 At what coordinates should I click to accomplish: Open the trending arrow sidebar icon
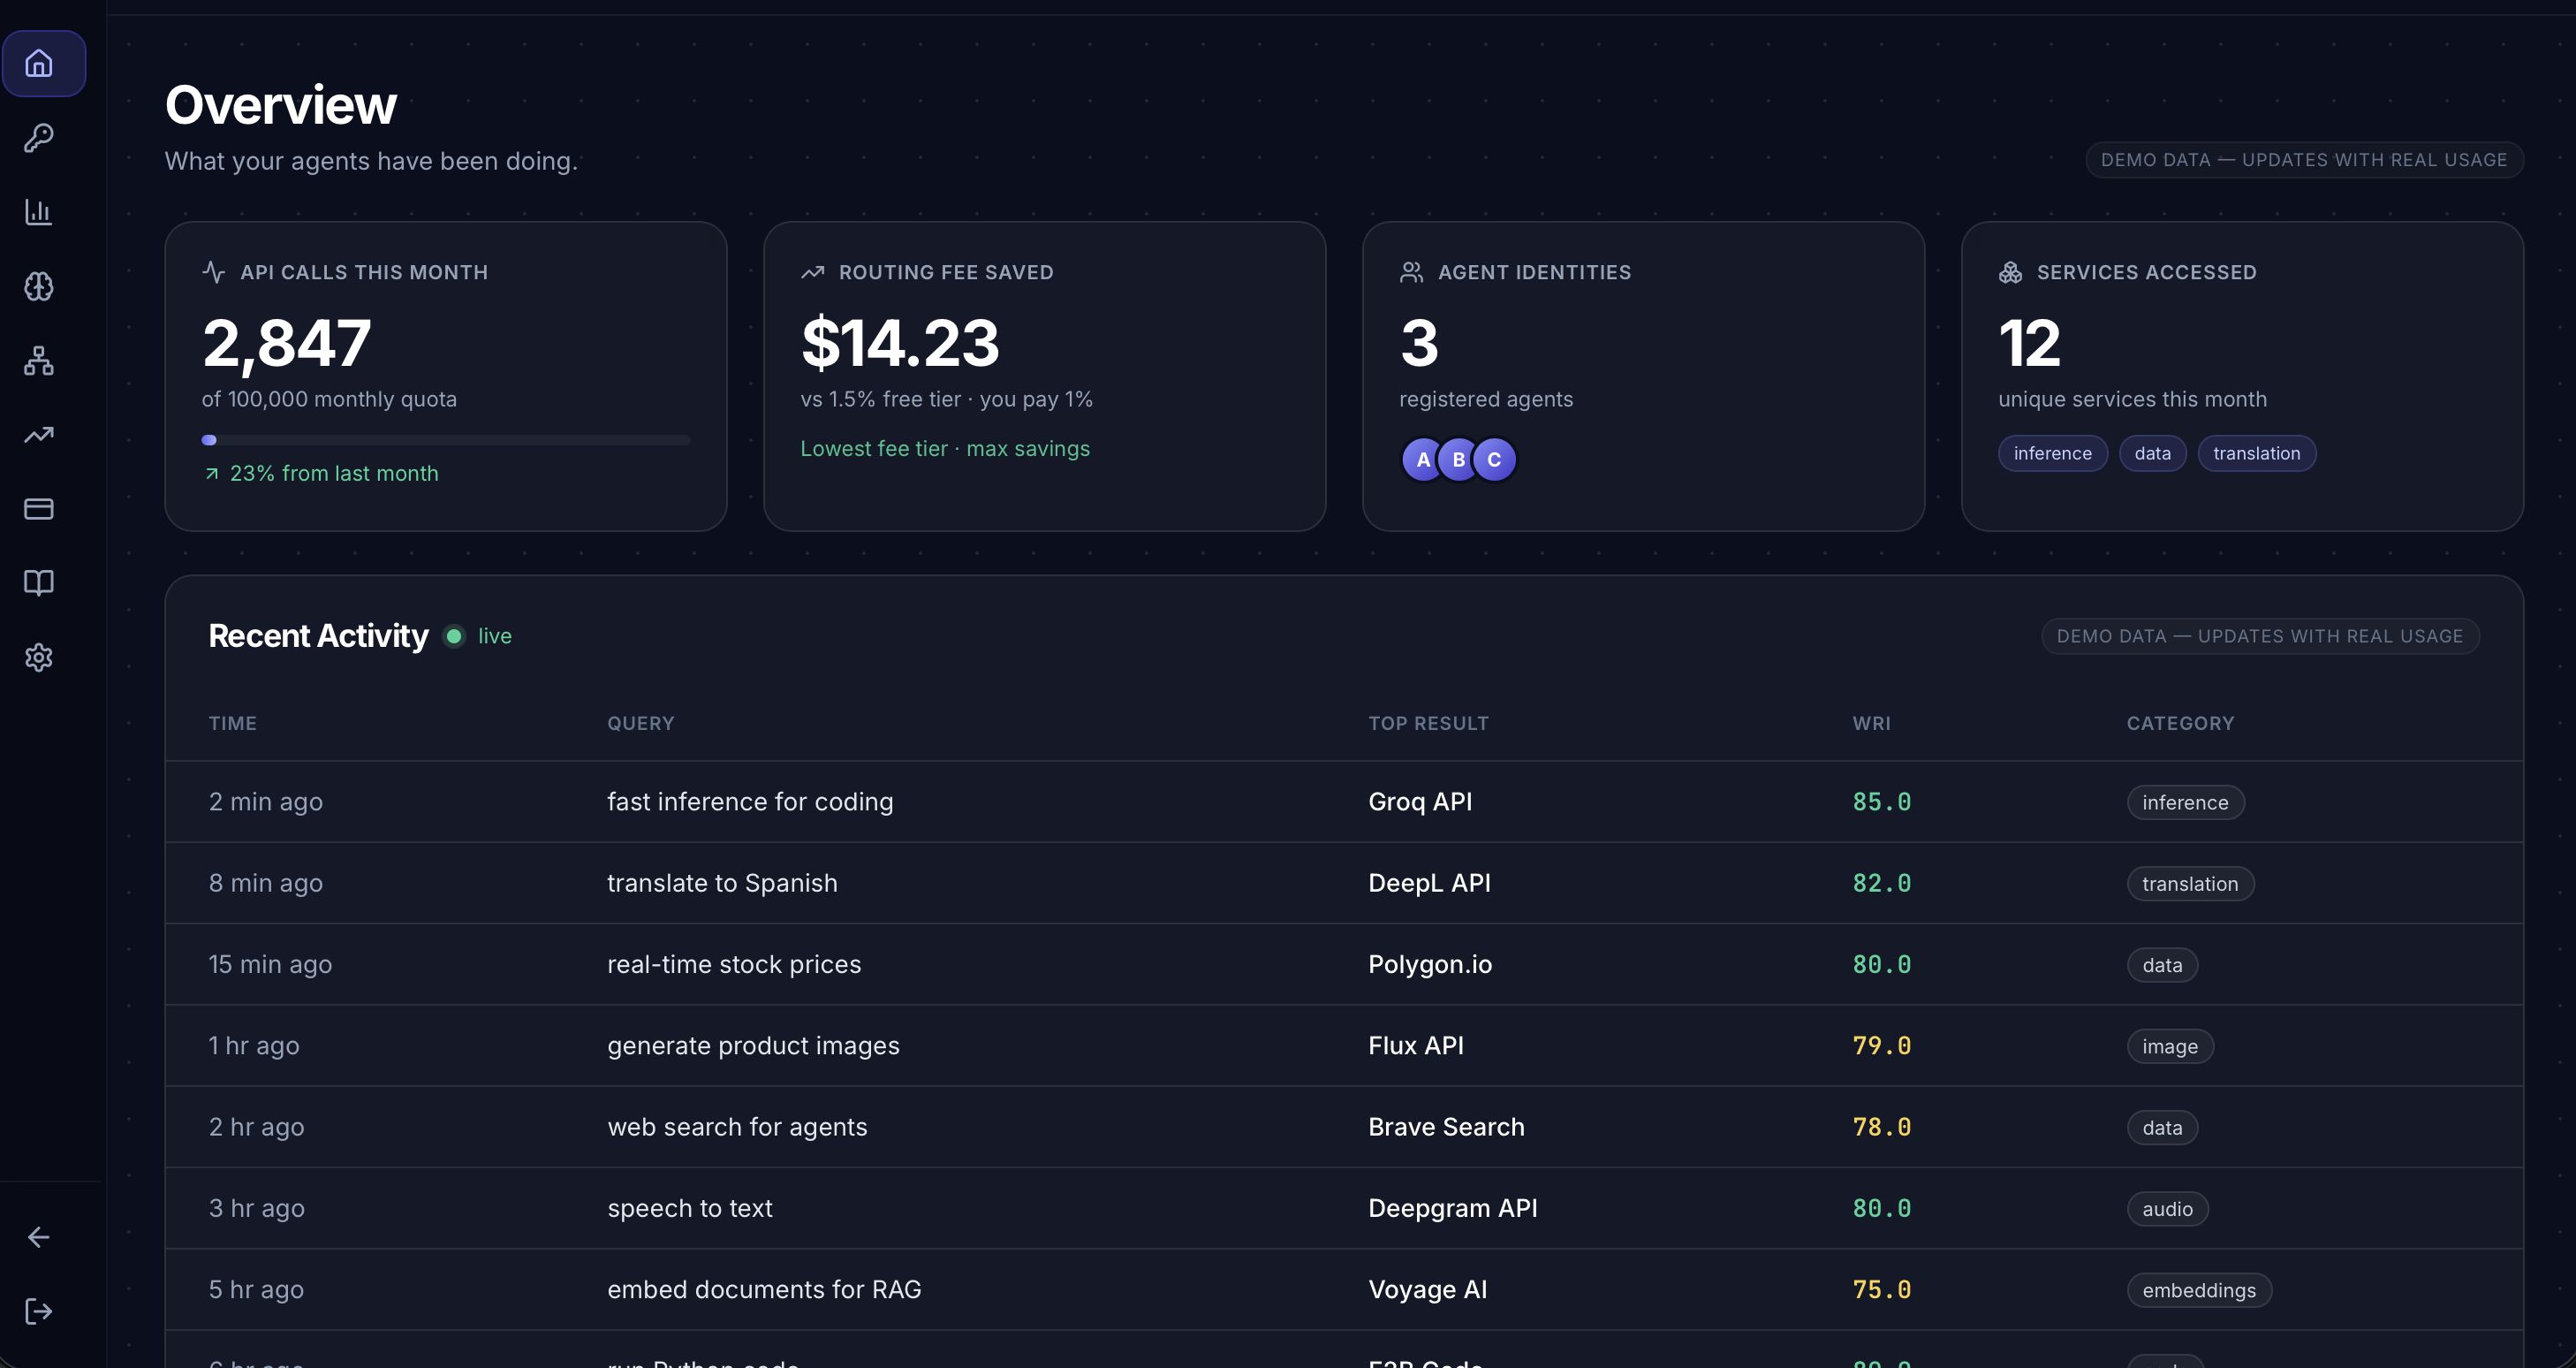point(39,435)
